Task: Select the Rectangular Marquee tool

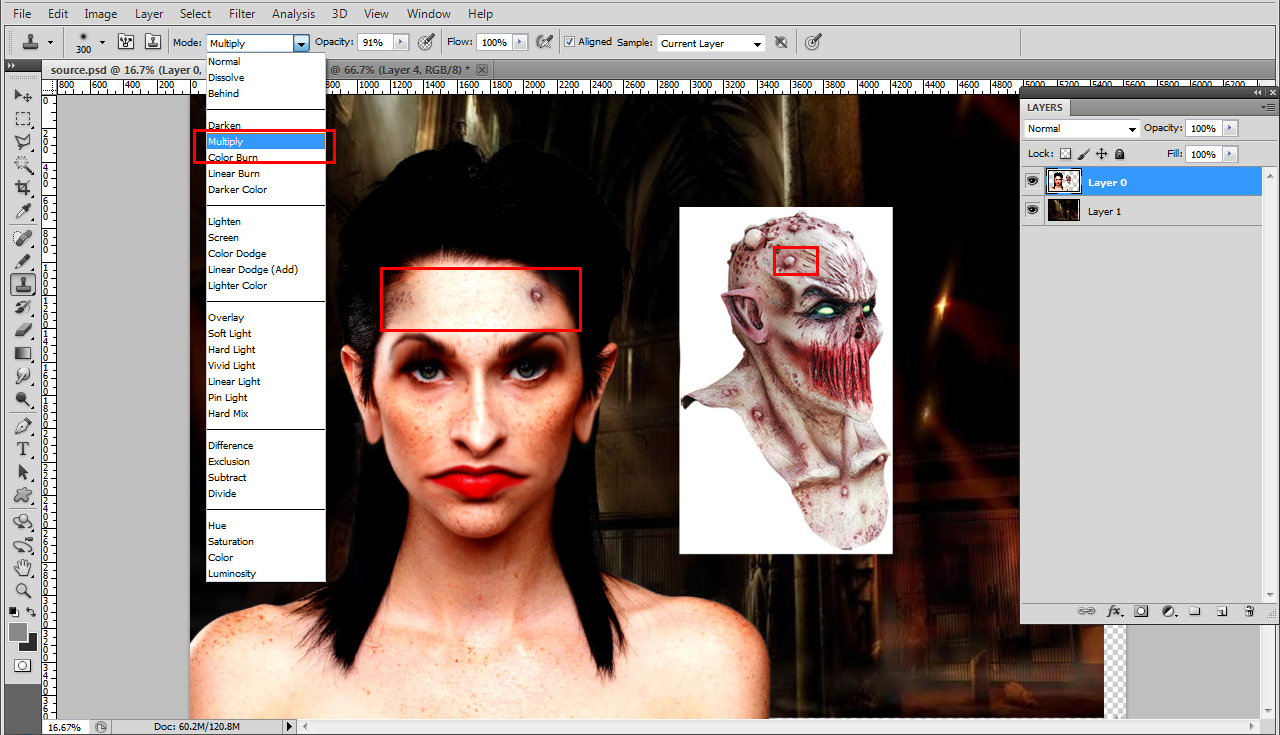Action: [x=23, y=119]
